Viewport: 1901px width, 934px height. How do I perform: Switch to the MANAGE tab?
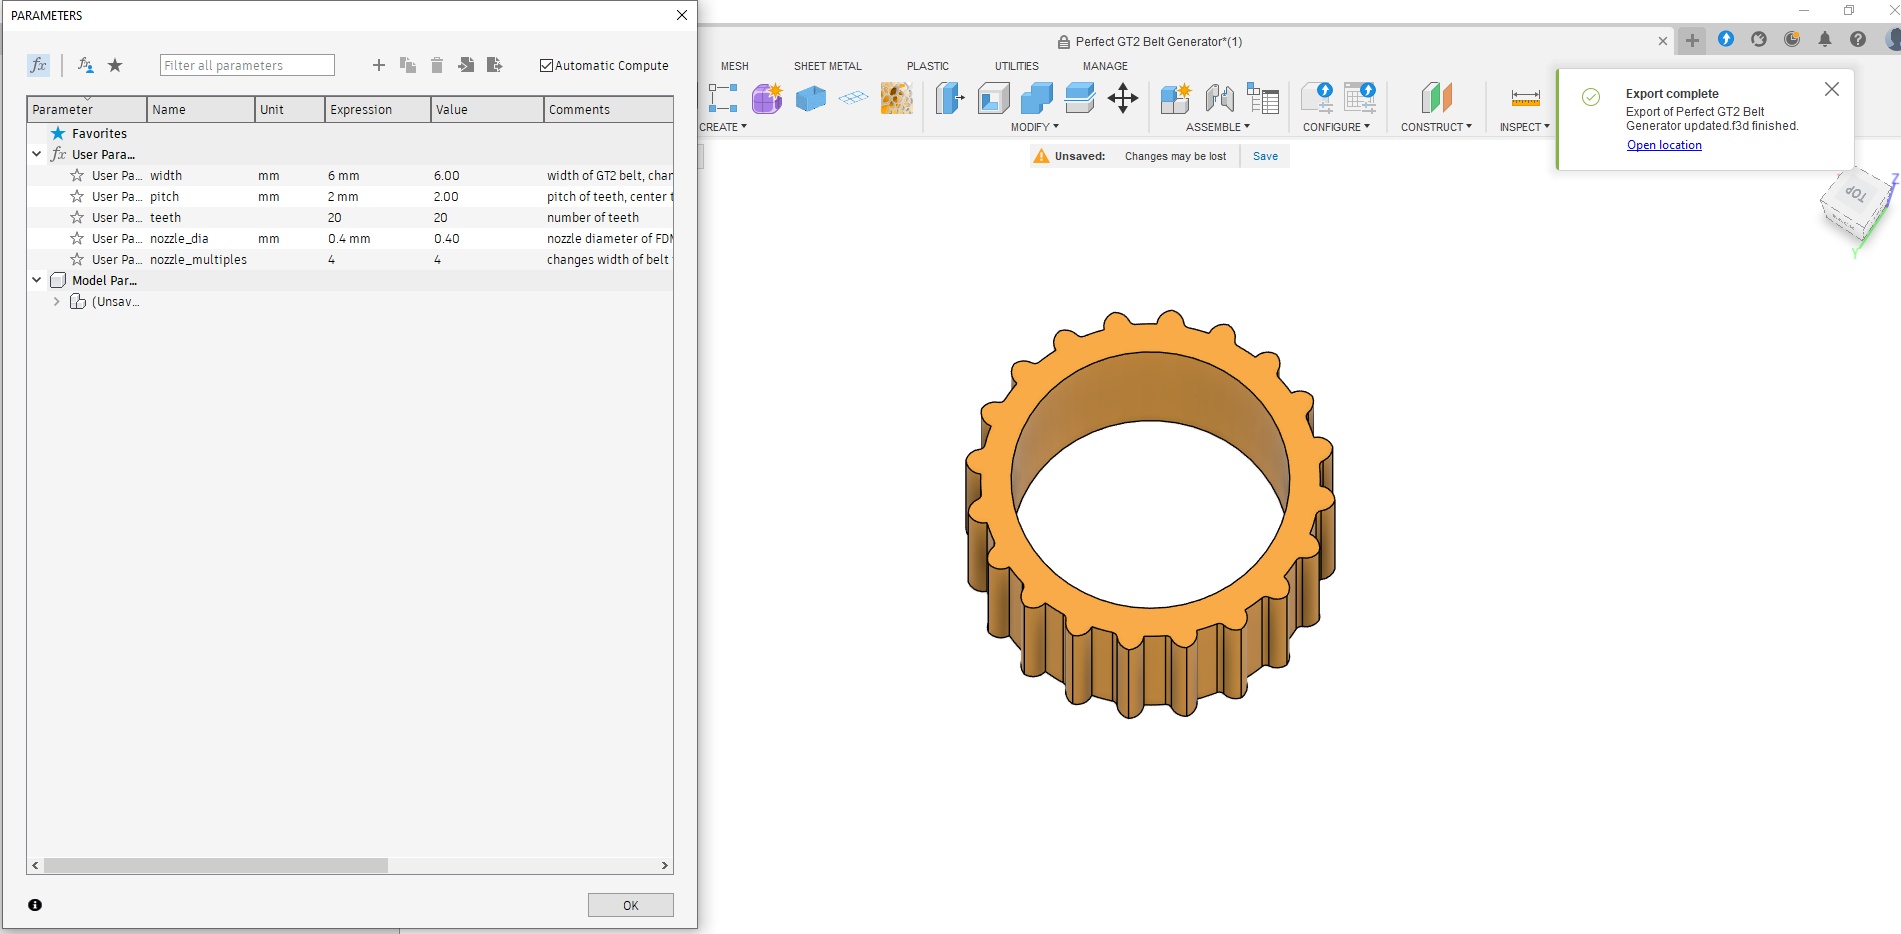click(1105, 66)
